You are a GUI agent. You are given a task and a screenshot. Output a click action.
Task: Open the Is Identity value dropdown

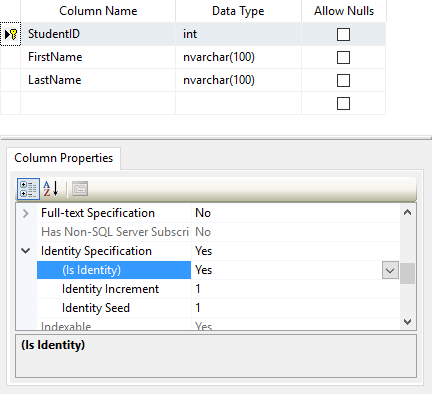pos(390,270)
